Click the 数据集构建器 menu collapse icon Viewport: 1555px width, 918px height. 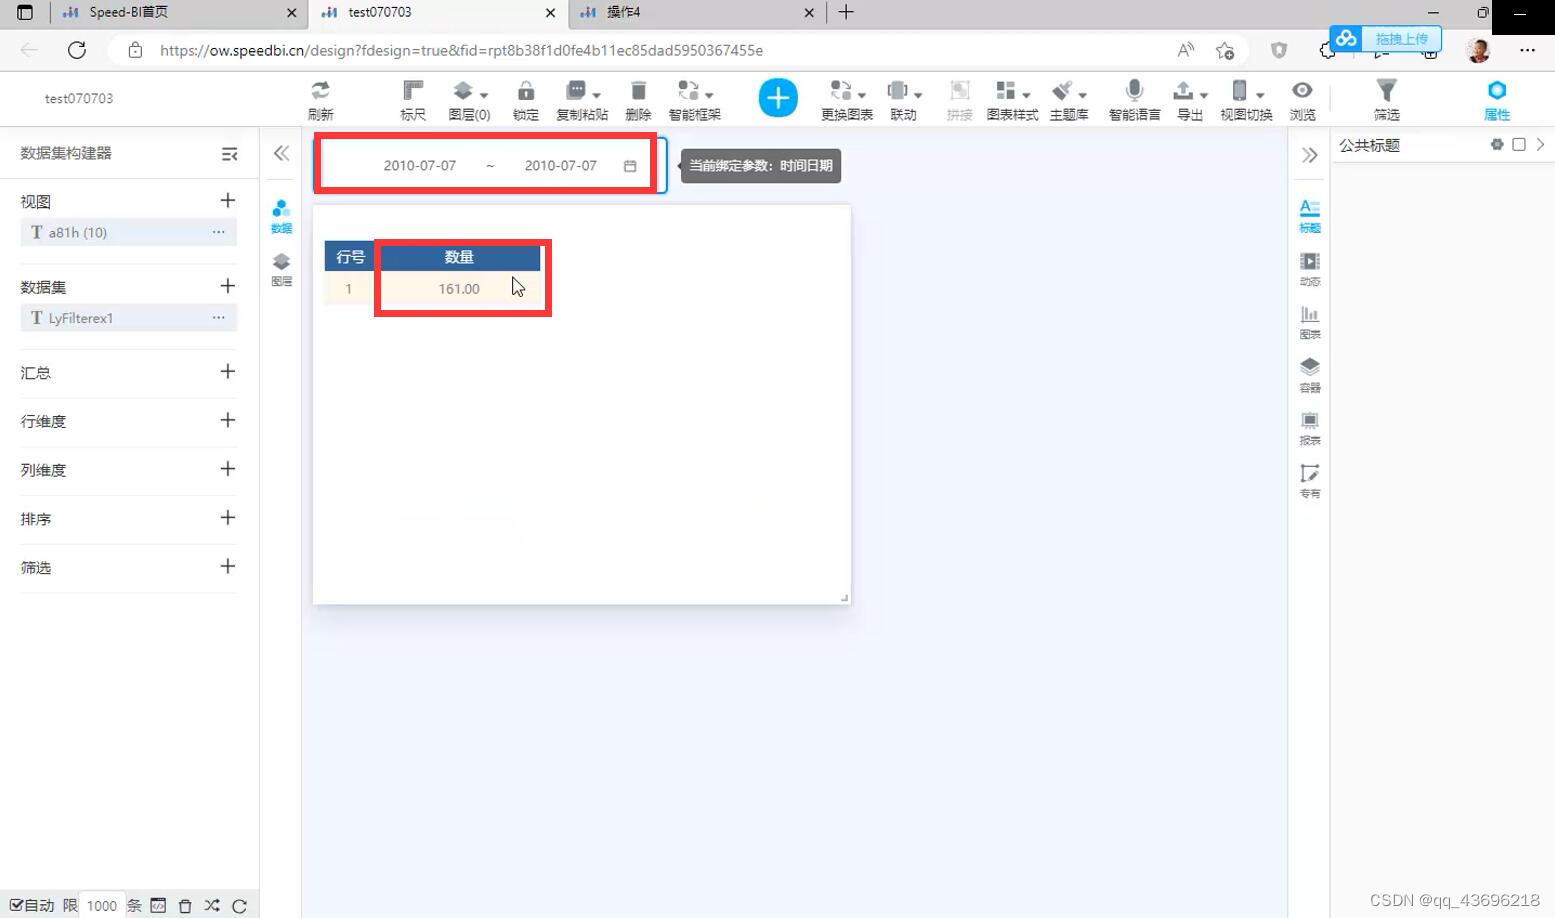[x=229, y=154]
